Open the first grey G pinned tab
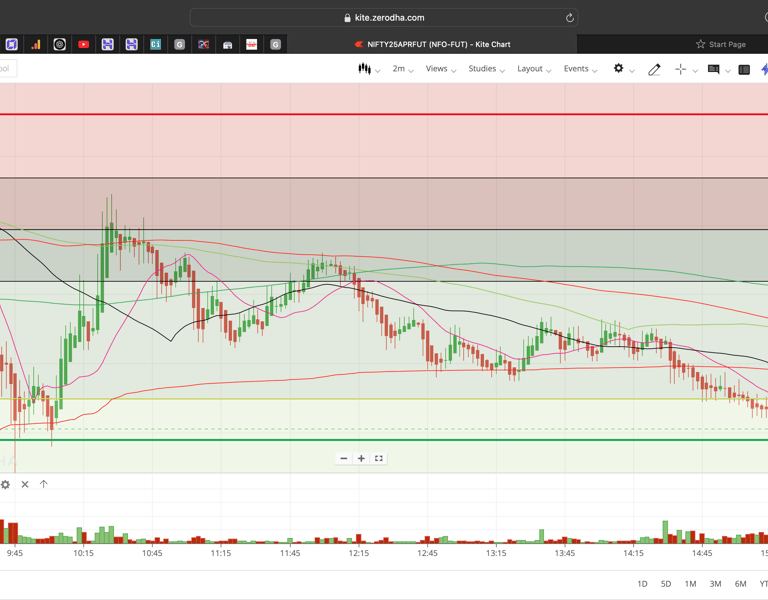768x600 pixels. pyautogui.click(x=179, y=45)
